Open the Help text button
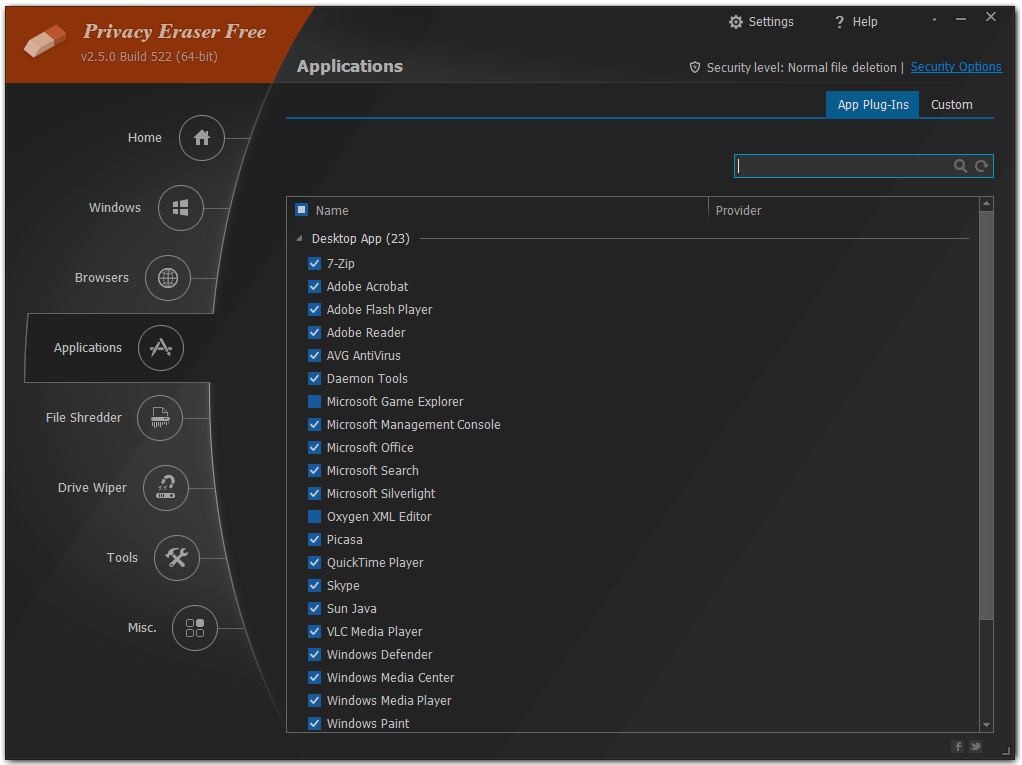 coord(865,22)
